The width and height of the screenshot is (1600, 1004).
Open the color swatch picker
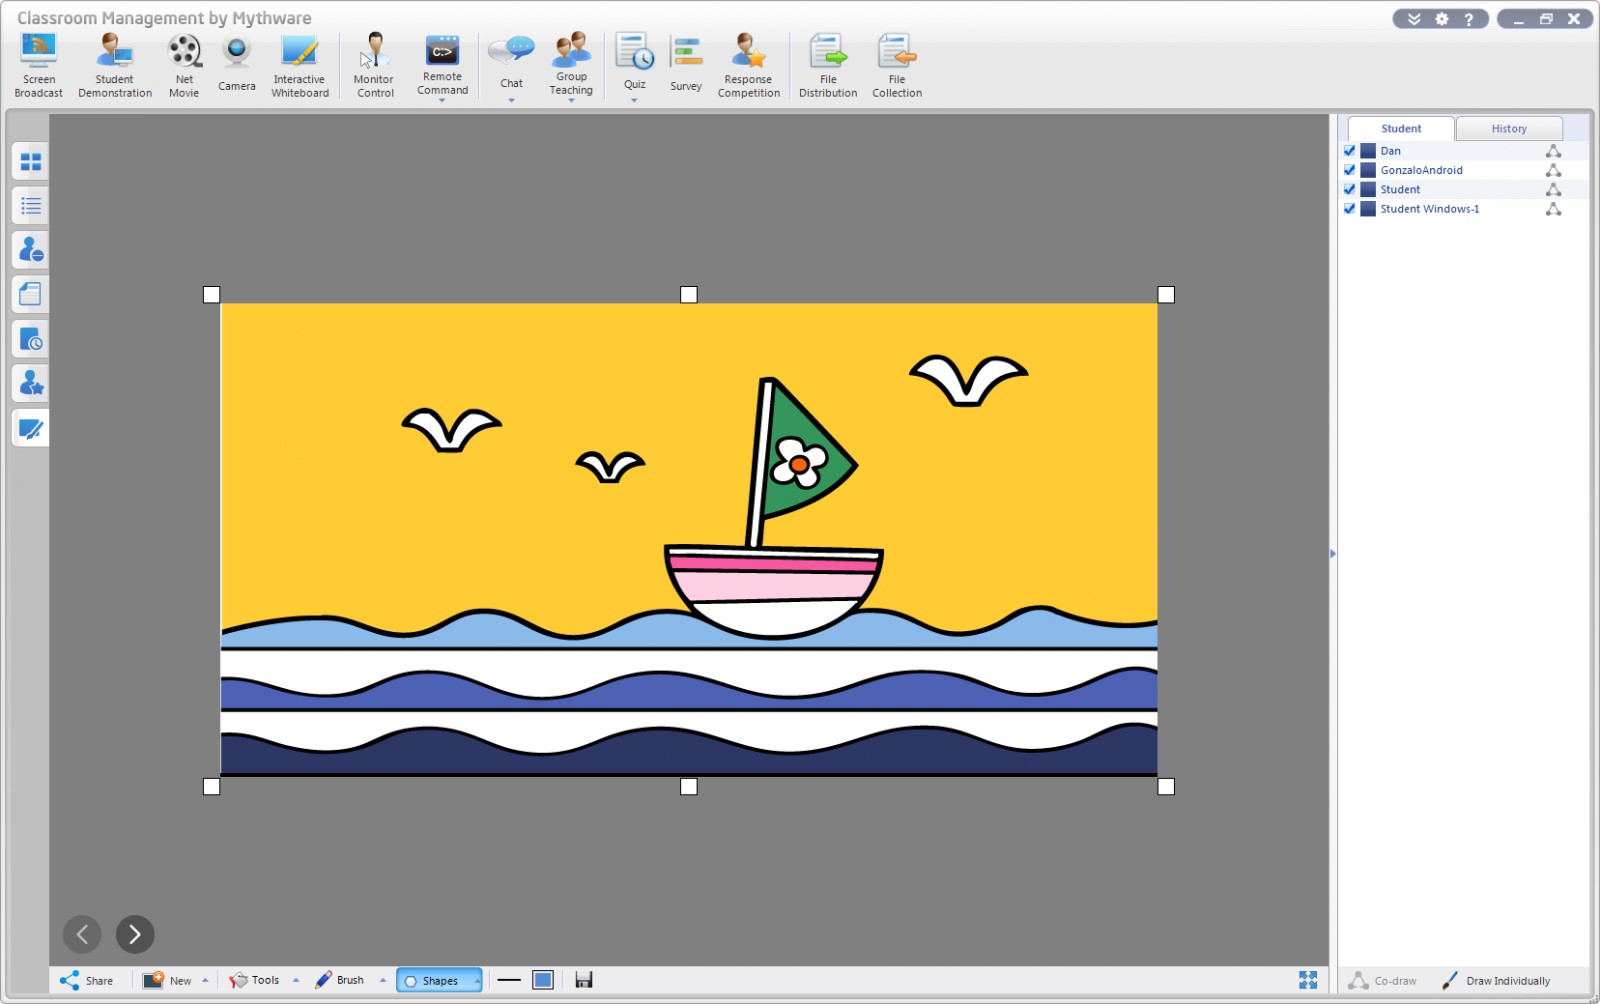[x=542, y=980]
